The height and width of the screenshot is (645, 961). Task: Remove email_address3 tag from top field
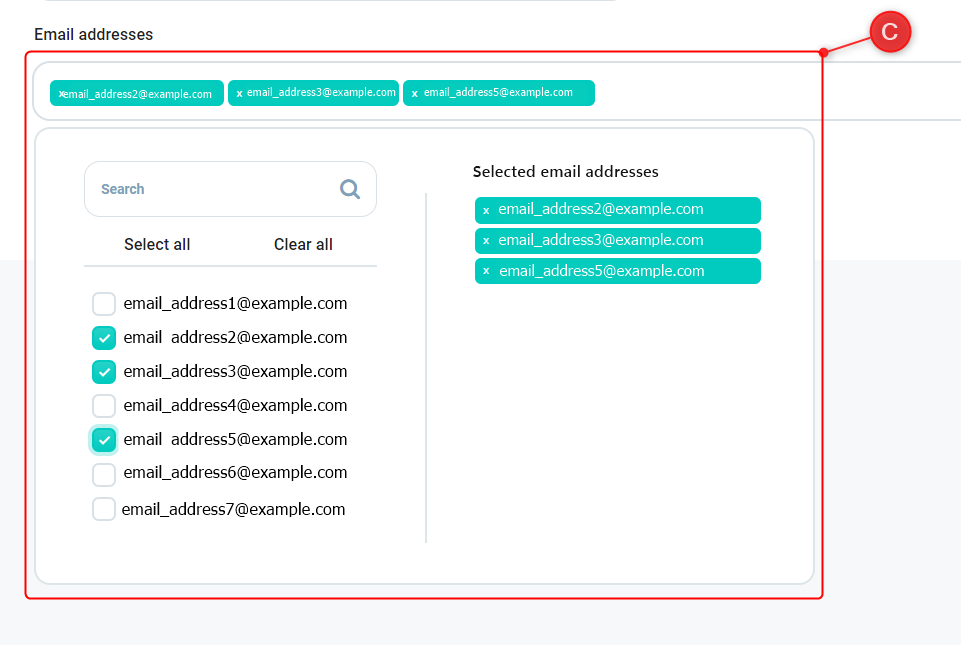[x=239, y=93]
